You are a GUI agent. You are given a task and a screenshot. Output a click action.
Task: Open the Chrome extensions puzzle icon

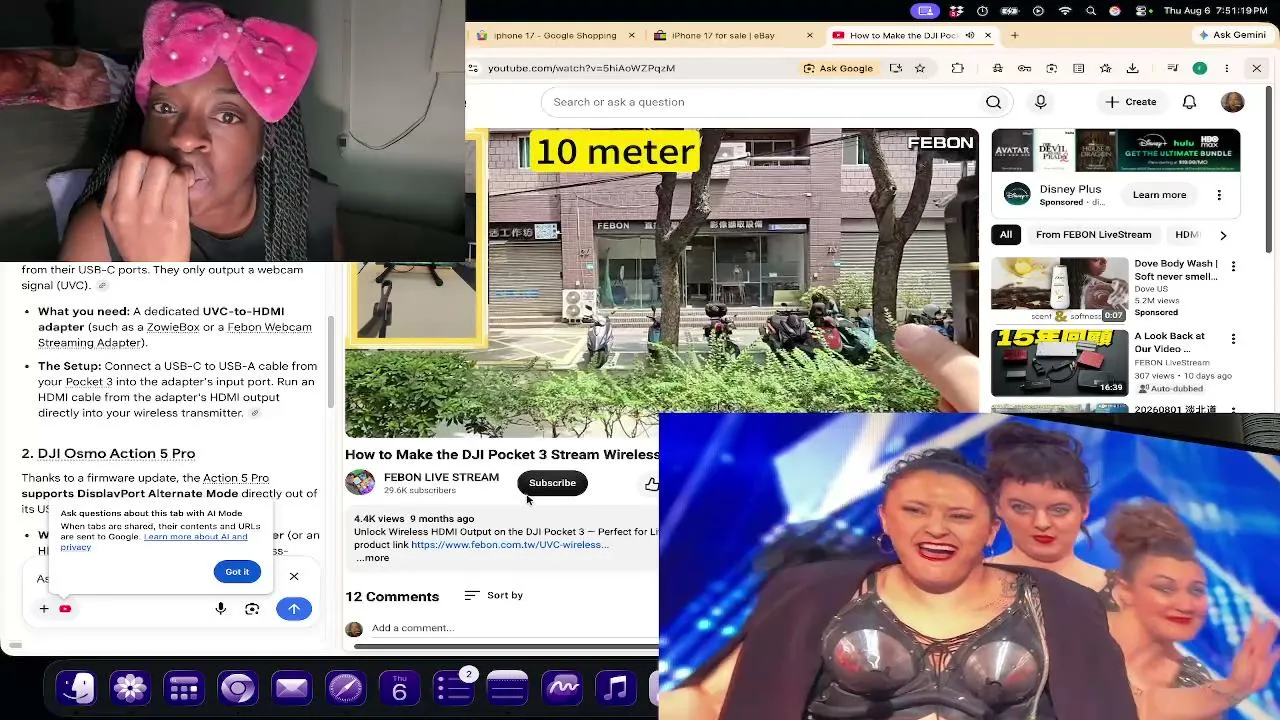tap(957, 68)
